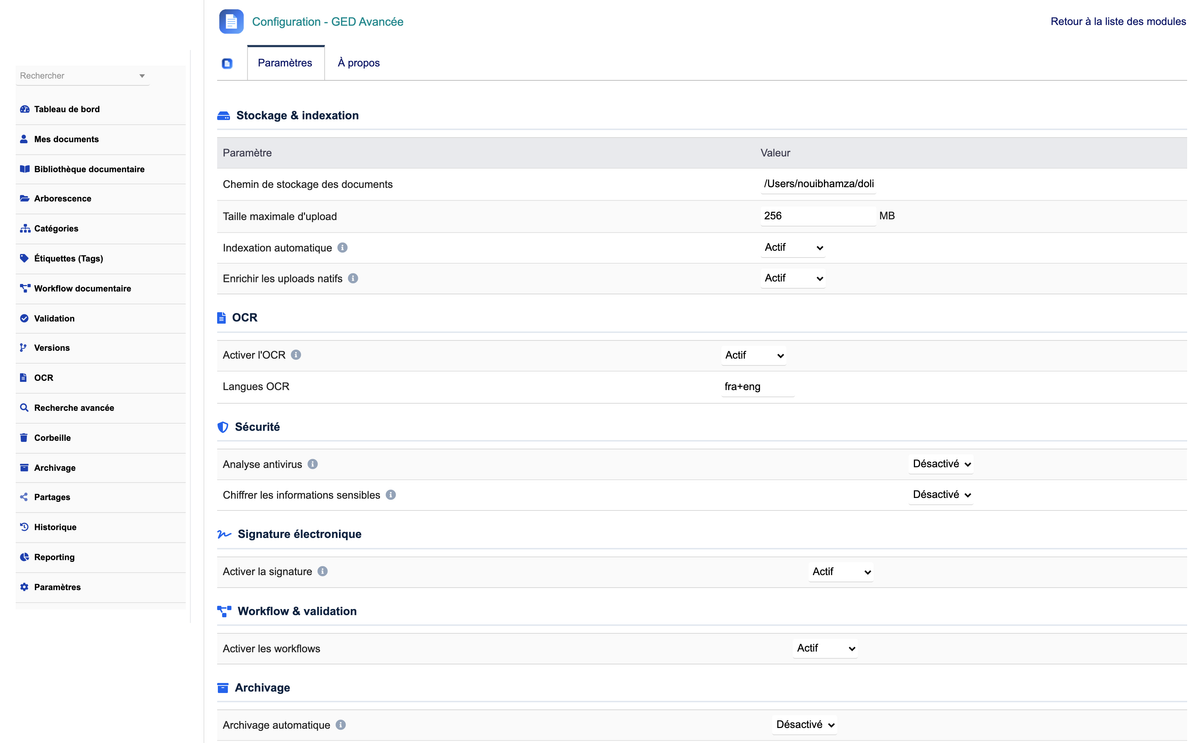Click the Stockage & indexation section header
Image resolution: width=1200 pixels, height=743 pixels.
coord(297,116)
